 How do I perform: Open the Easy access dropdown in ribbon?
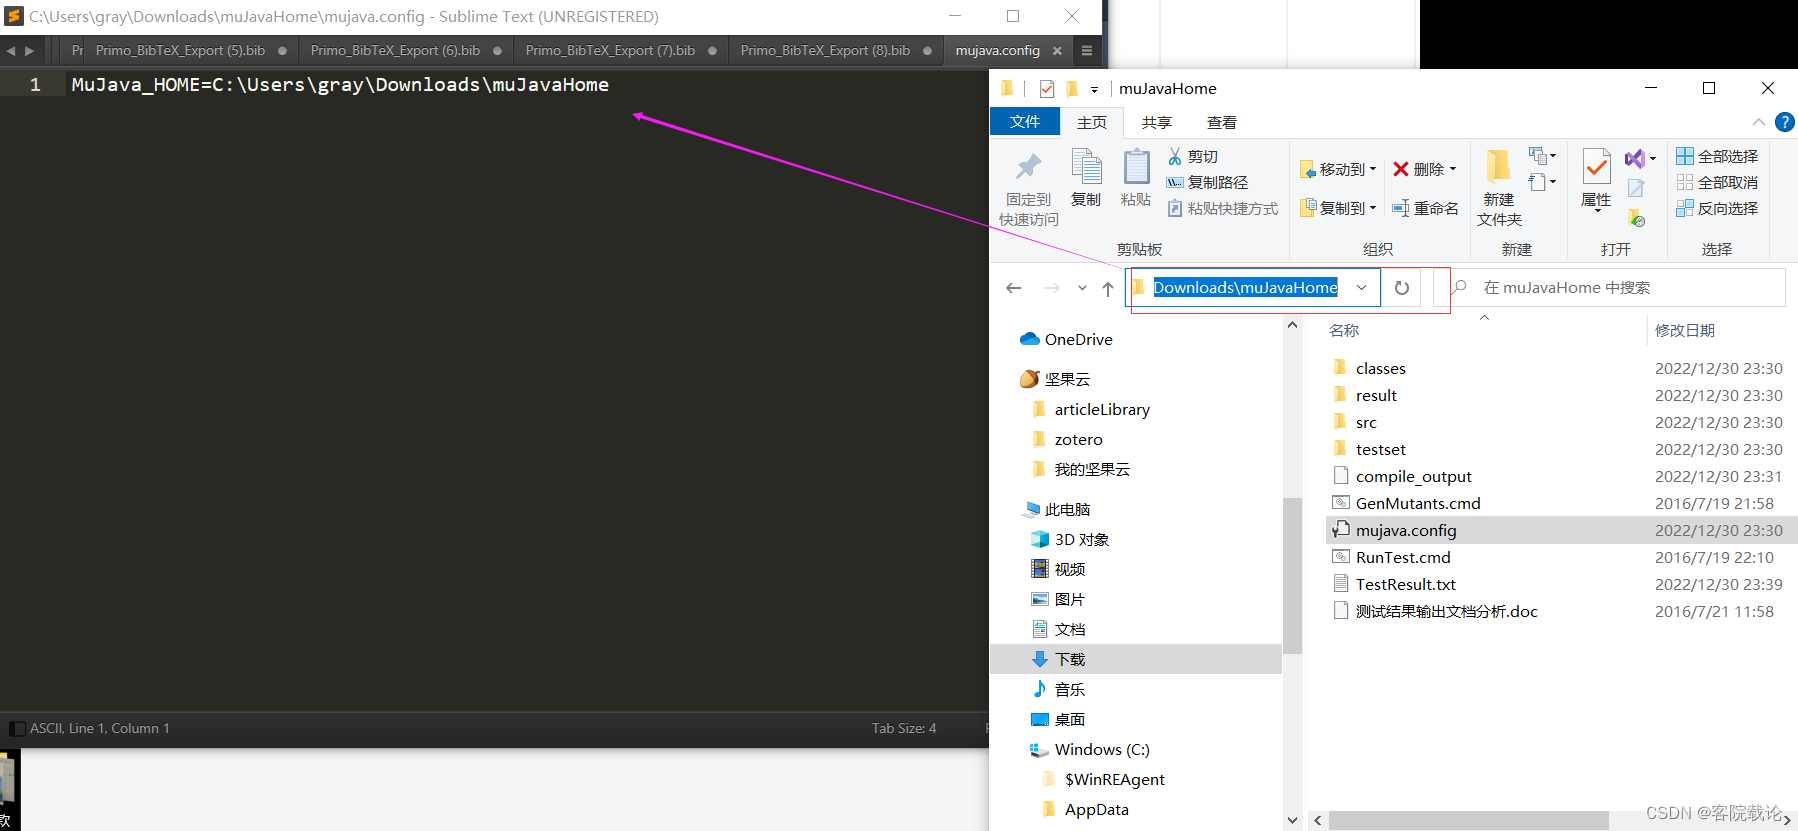coord(1542,182)
